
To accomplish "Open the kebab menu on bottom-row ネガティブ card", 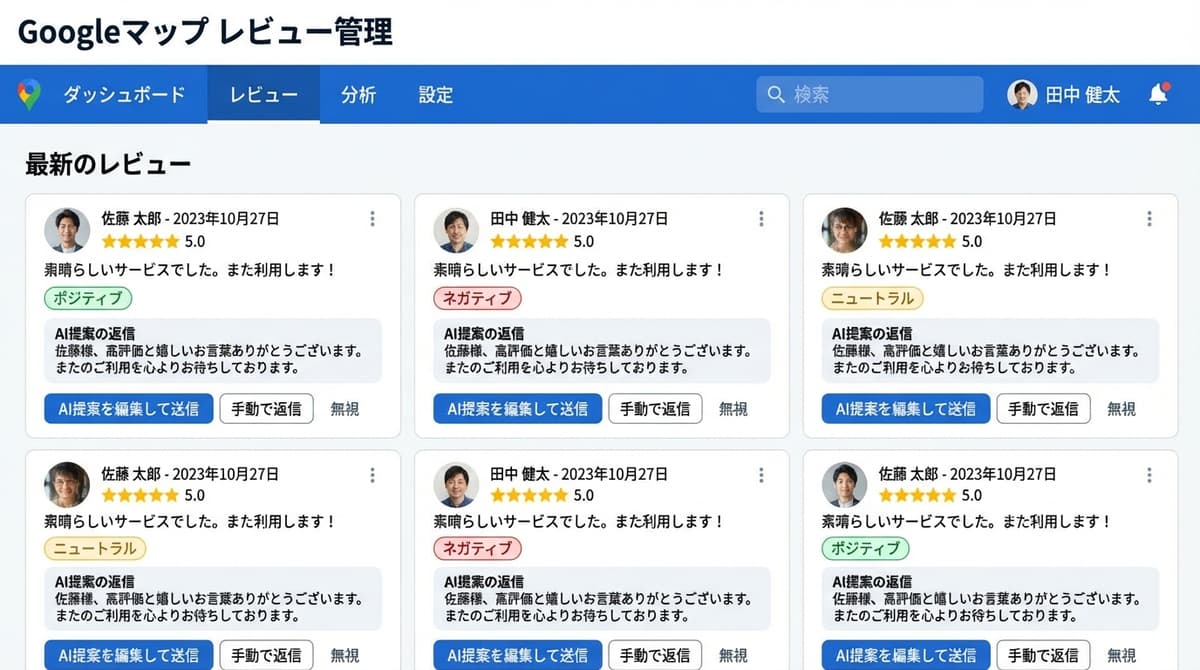I will (761, 475).
